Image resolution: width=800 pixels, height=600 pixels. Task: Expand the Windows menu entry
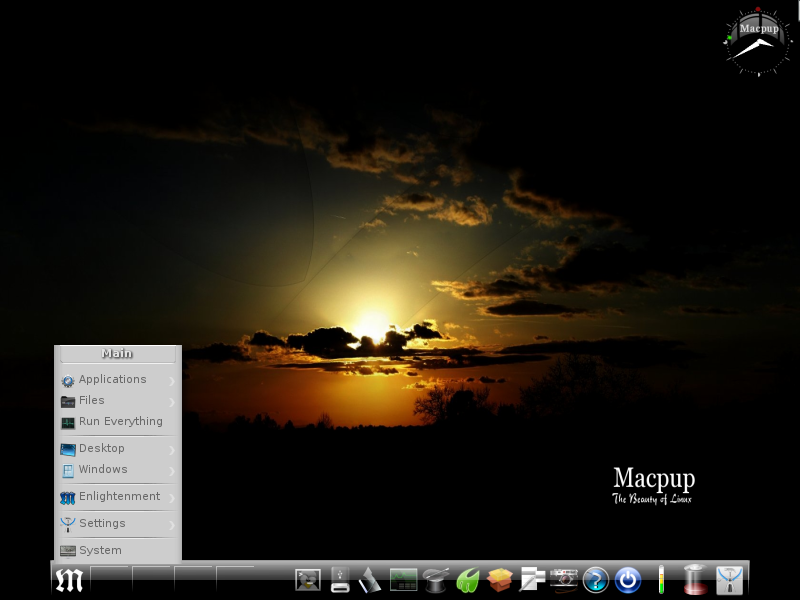[x=118, y=469]
